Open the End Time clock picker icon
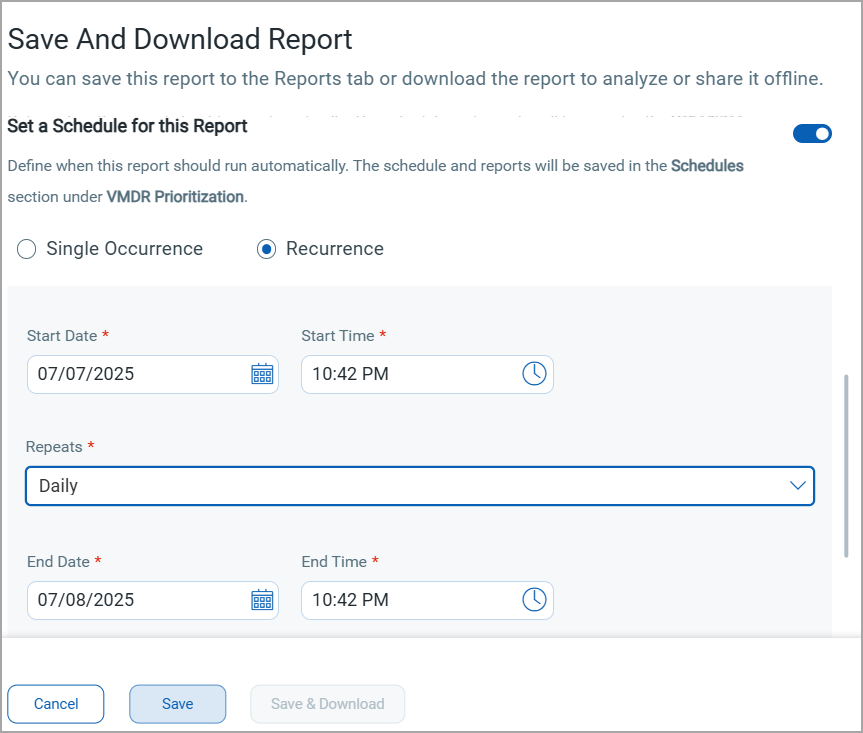863x733 pixels. click(x=534, y=600)
